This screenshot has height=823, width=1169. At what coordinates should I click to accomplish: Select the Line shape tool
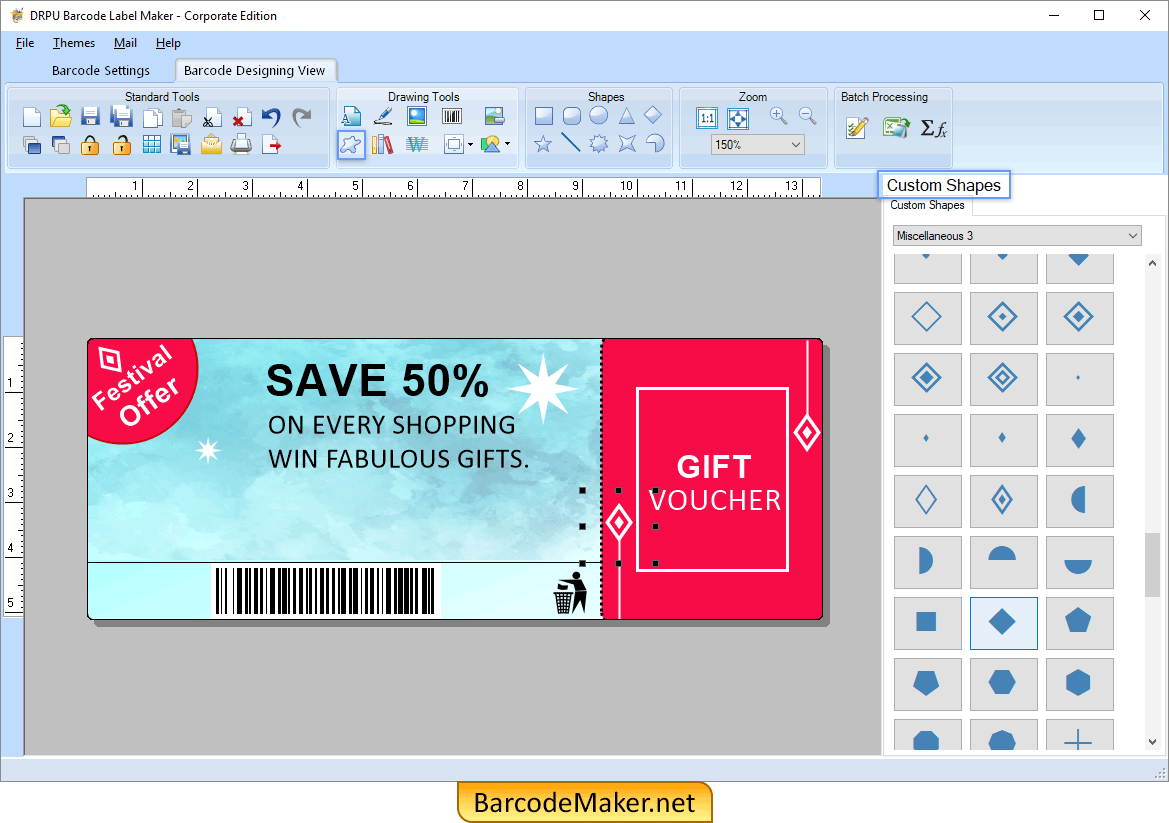point(570,143)
